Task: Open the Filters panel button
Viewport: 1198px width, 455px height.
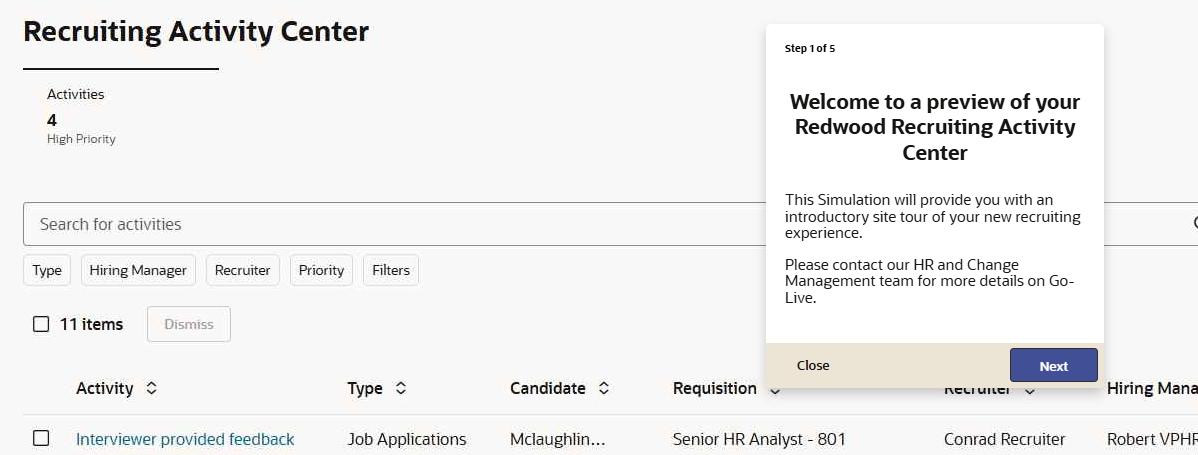Action: (x=391, y=270)
